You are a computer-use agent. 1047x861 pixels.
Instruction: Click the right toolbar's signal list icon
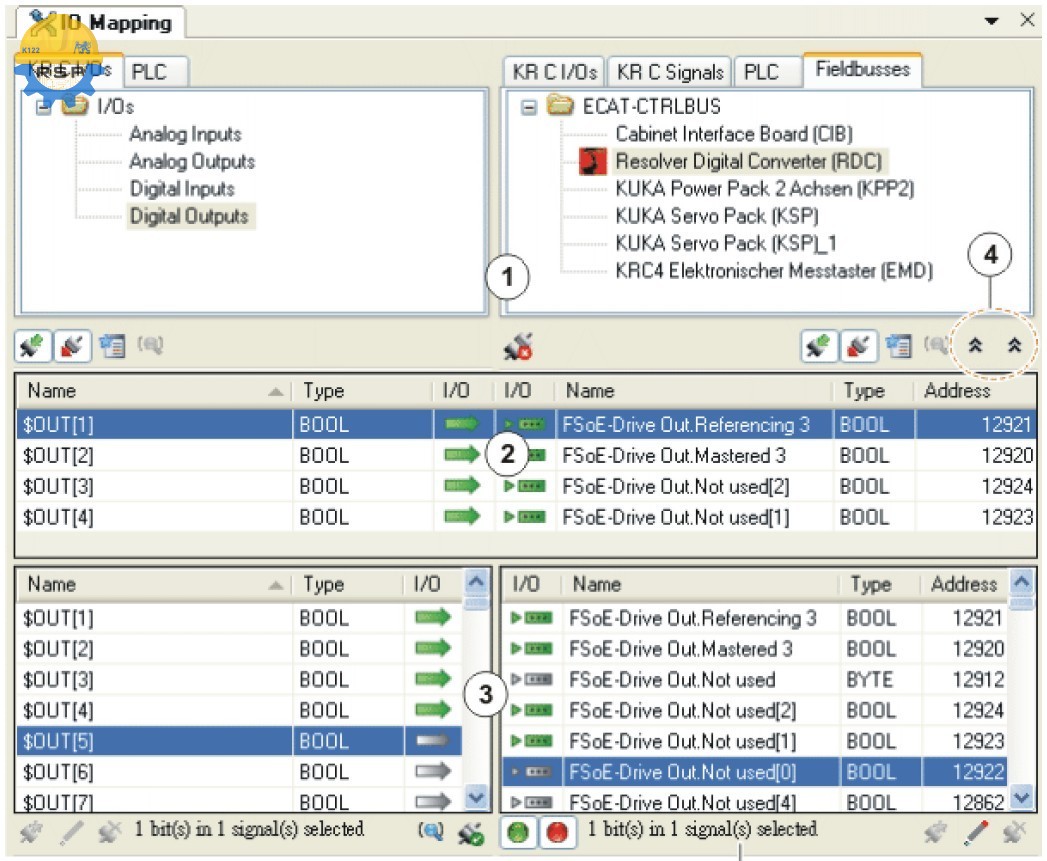(x=899, y=346)
